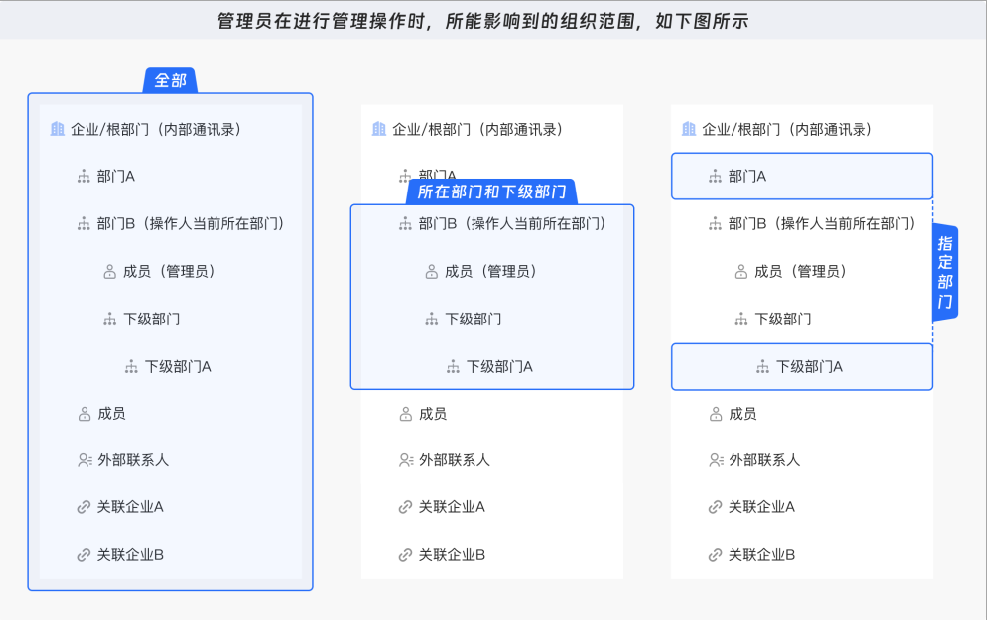Click 外部联系人 text in the 全部 panel
This screenshot has width=988, height=620.
[133, 460]
